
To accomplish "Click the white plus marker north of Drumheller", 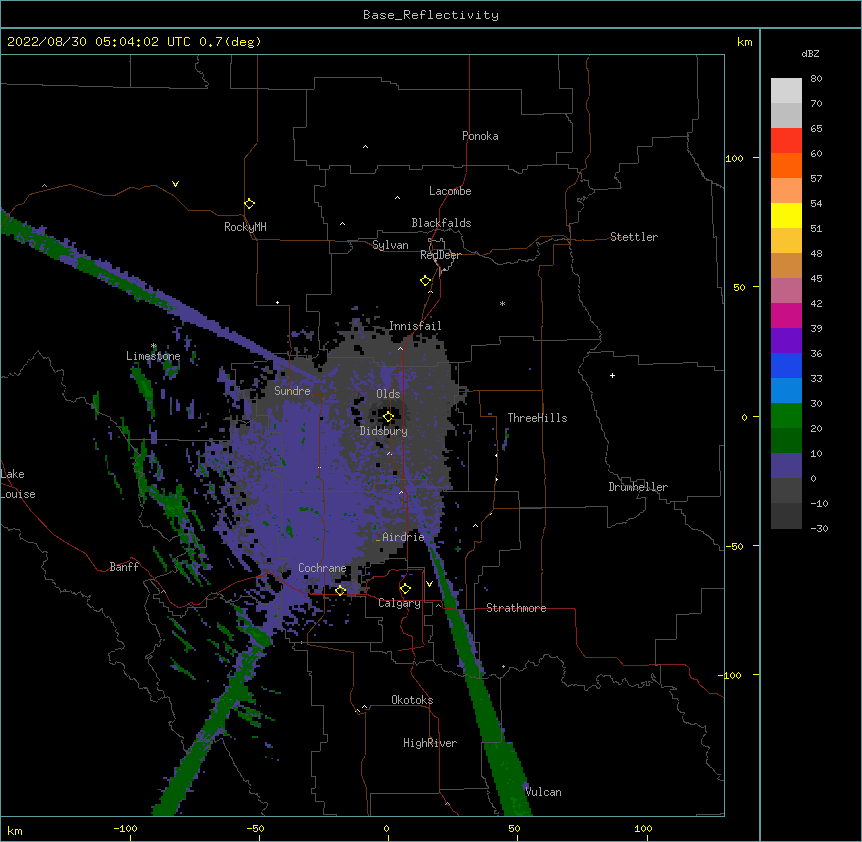I will (612, 375).
